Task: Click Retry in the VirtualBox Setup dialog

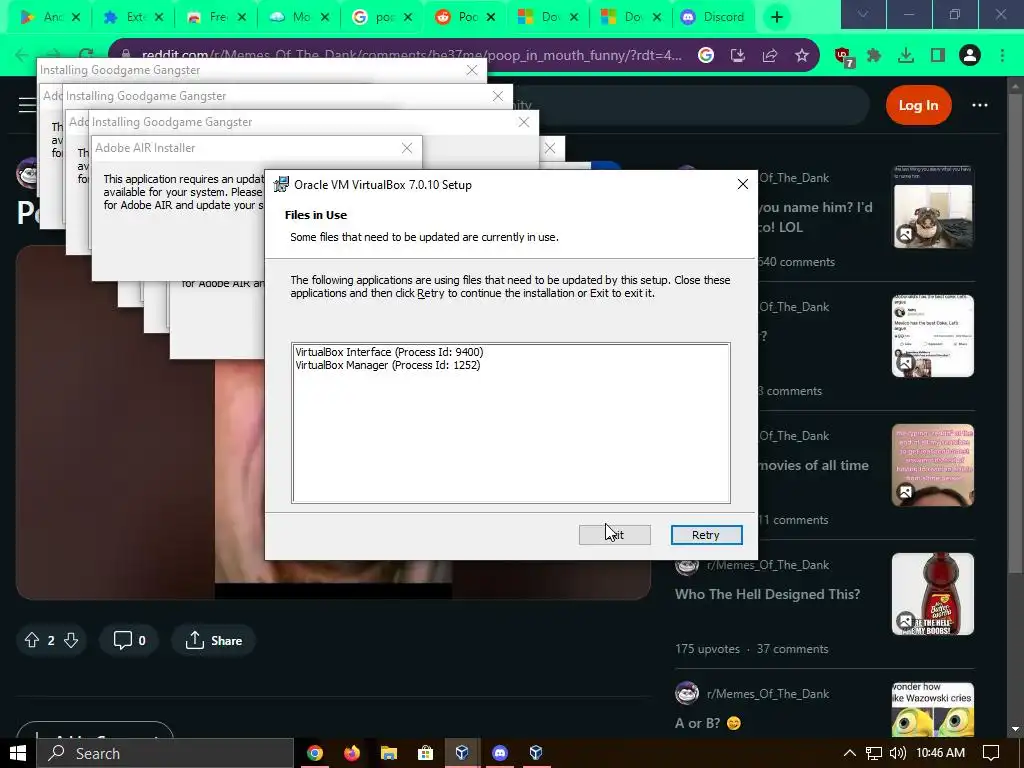Action: coord(706,535)
